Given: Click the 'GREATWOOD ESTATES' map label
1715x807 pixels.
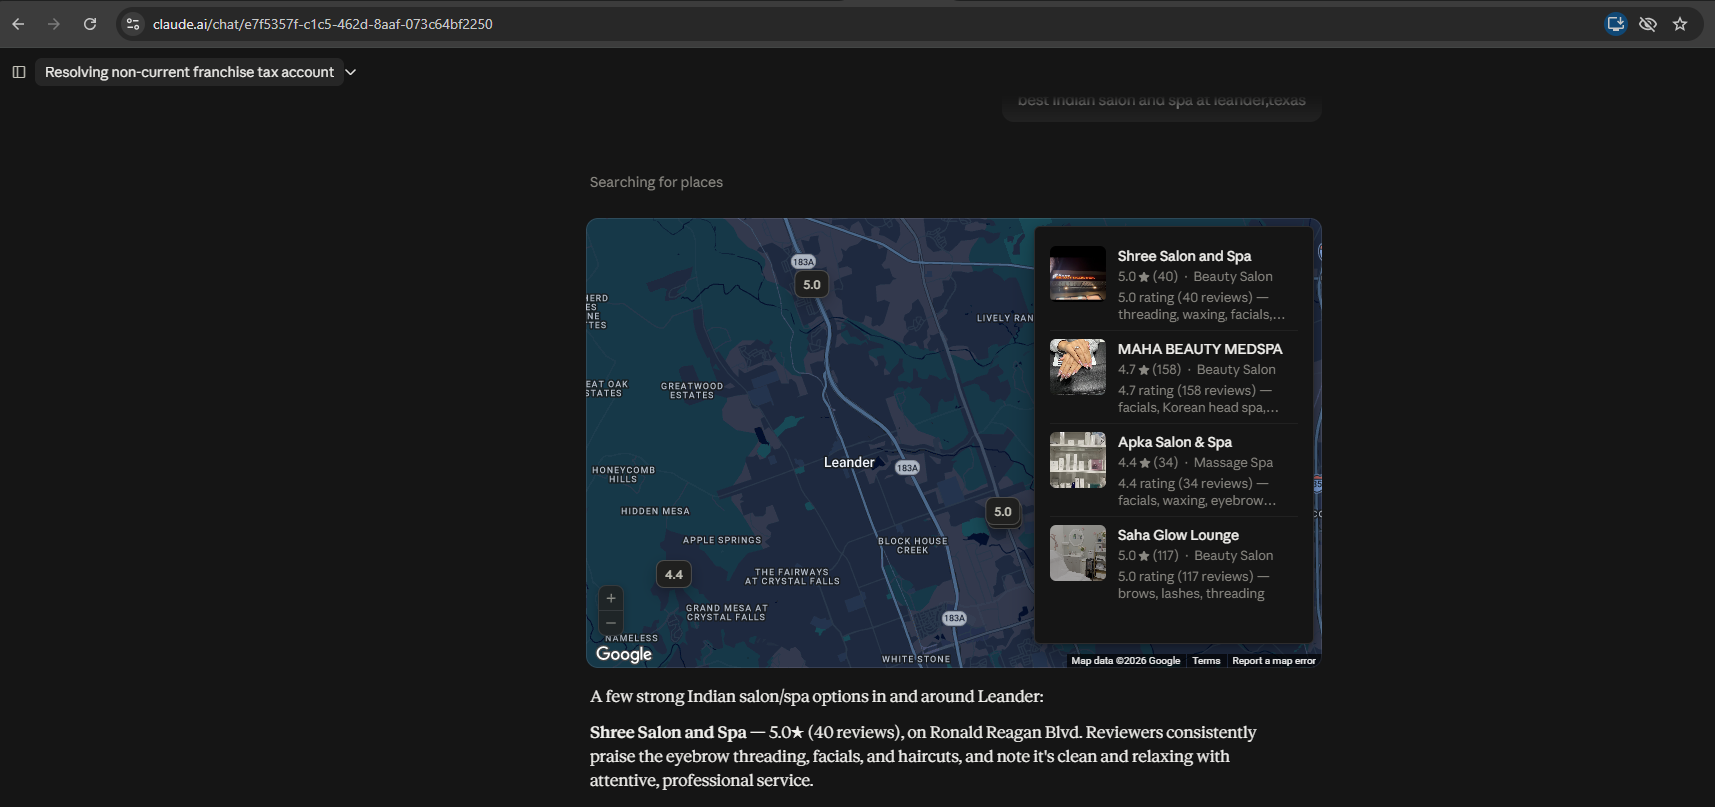Looking at the screenshot, I should coord(692,391).
